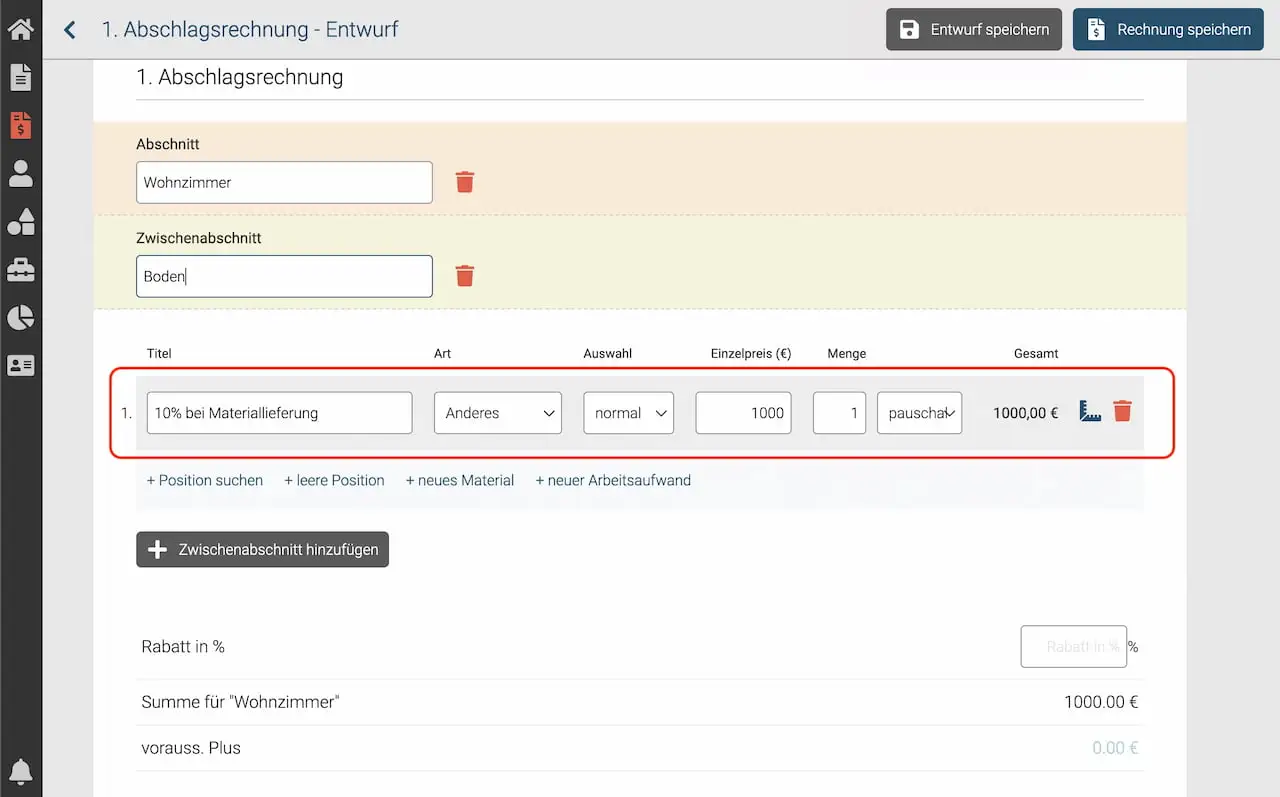Focus the Titel field with 10% bei Materiallieferung
1280x797 pixels.
(280, 413)
